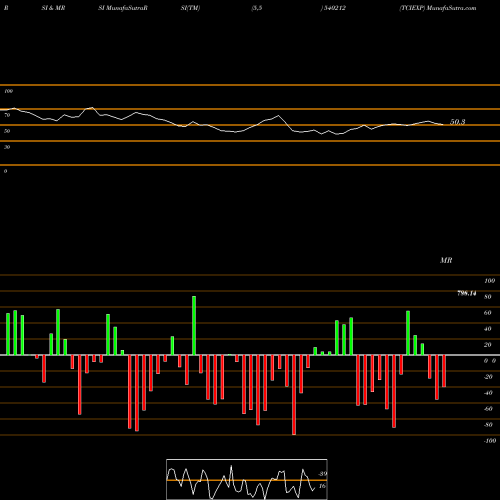
Task: Click the -100 label on the MR axis
Action: [x=490, y=441]
